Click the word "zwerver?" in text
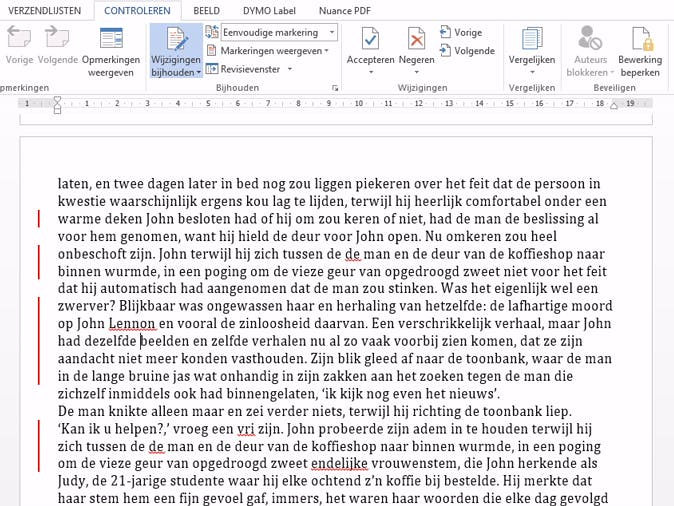The image size is (674, 506). tap(87, 306)
